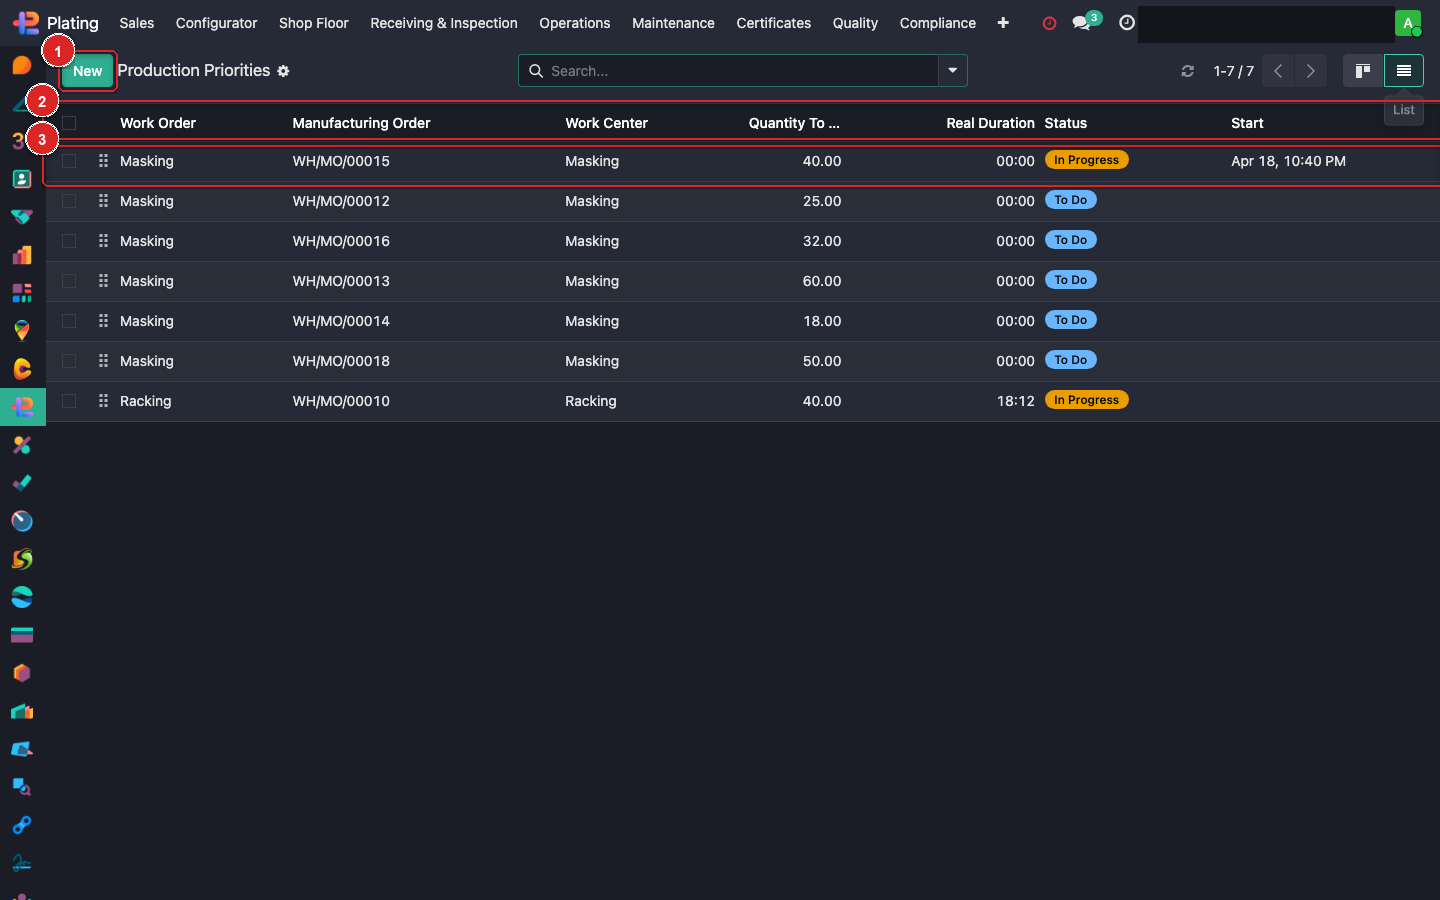Click the New button

tap(87, 71)
